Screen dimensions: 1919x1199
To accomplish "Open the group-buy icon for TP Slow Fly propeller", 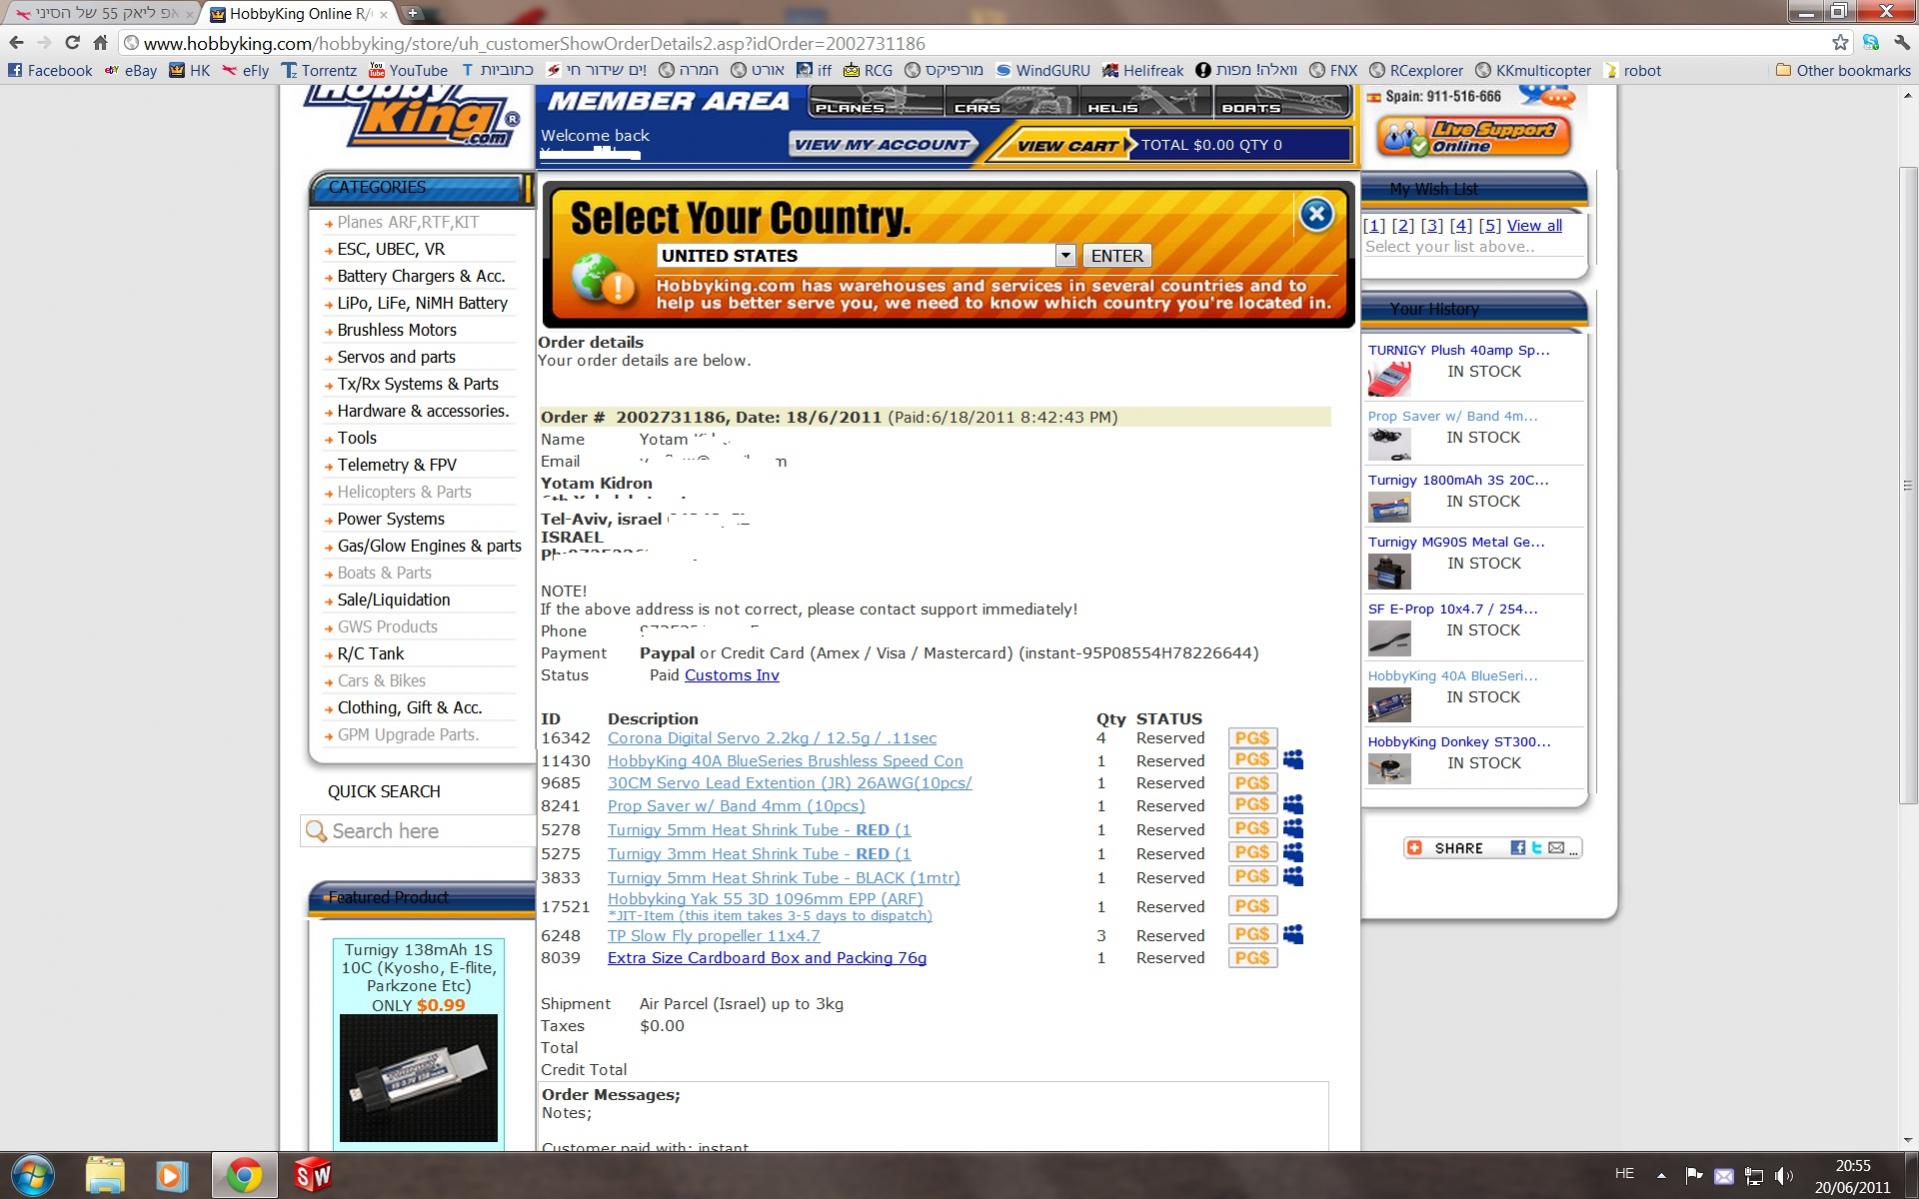I will point(1293,934).
